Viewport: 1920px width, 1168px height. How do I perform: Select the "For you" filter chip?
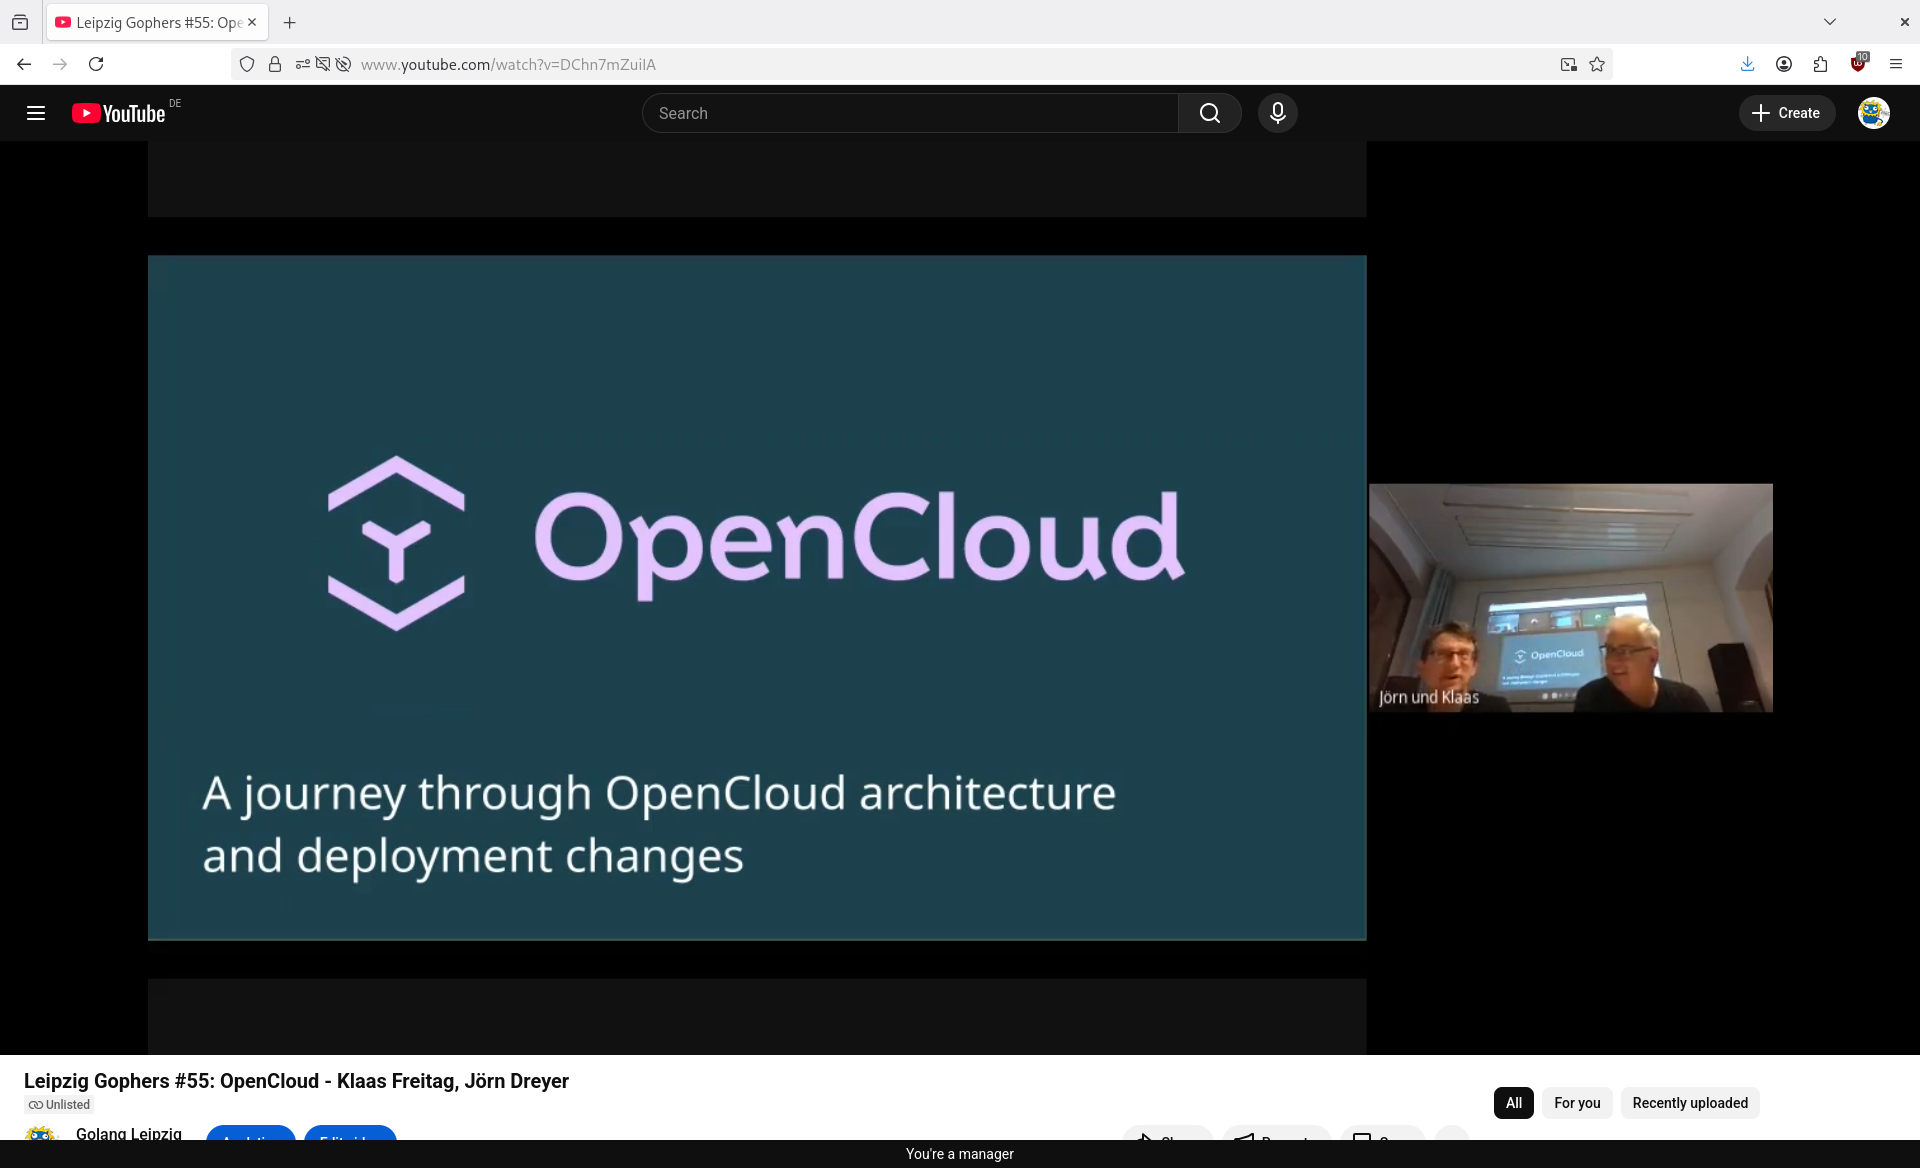tap(1576, 1103)
